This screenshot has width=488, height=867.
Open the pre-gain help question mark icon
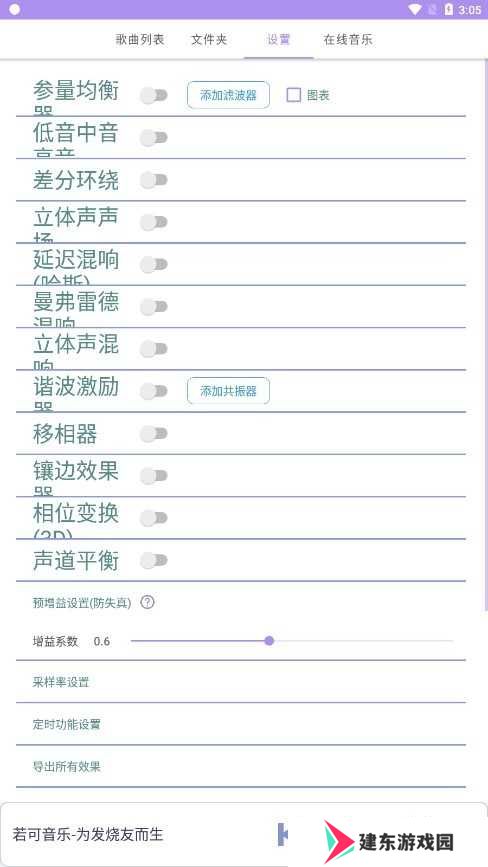point(147,602)
